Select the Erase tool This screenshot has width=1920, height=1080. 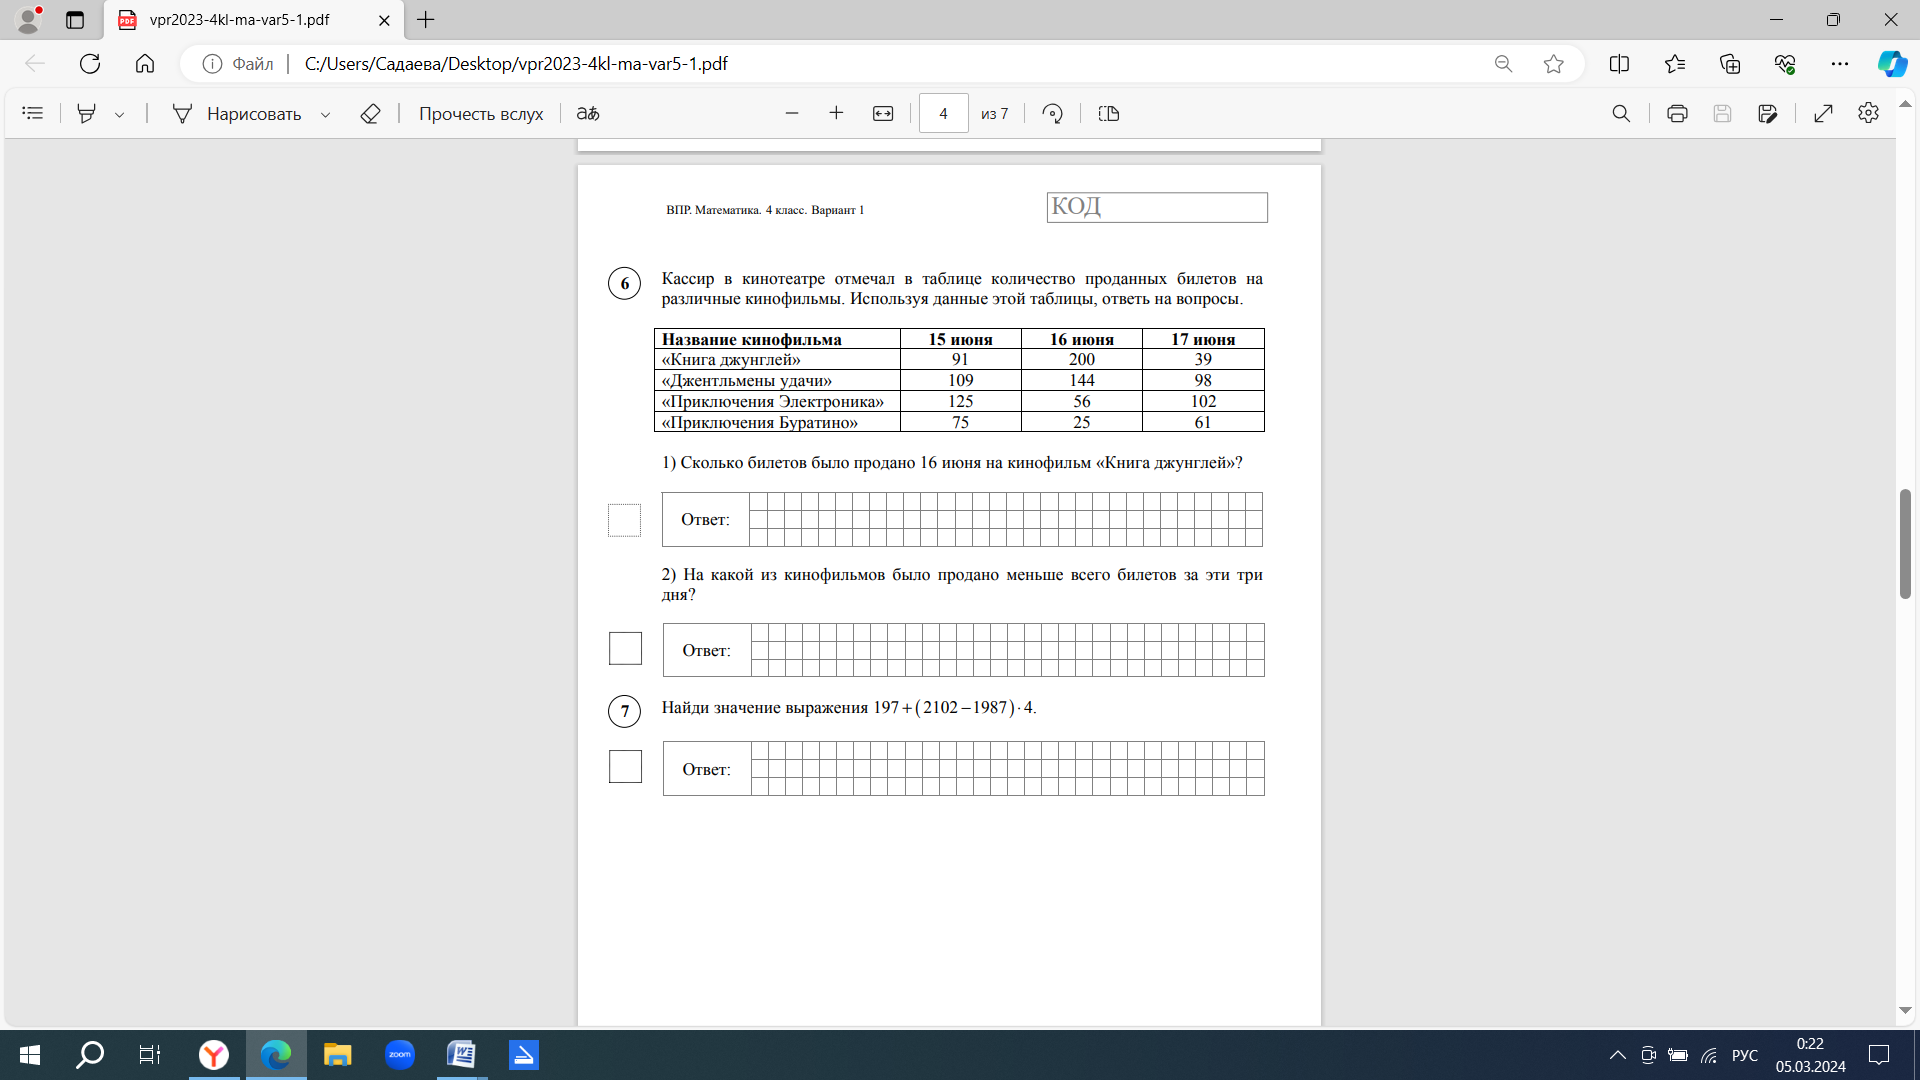click(370, 114)
